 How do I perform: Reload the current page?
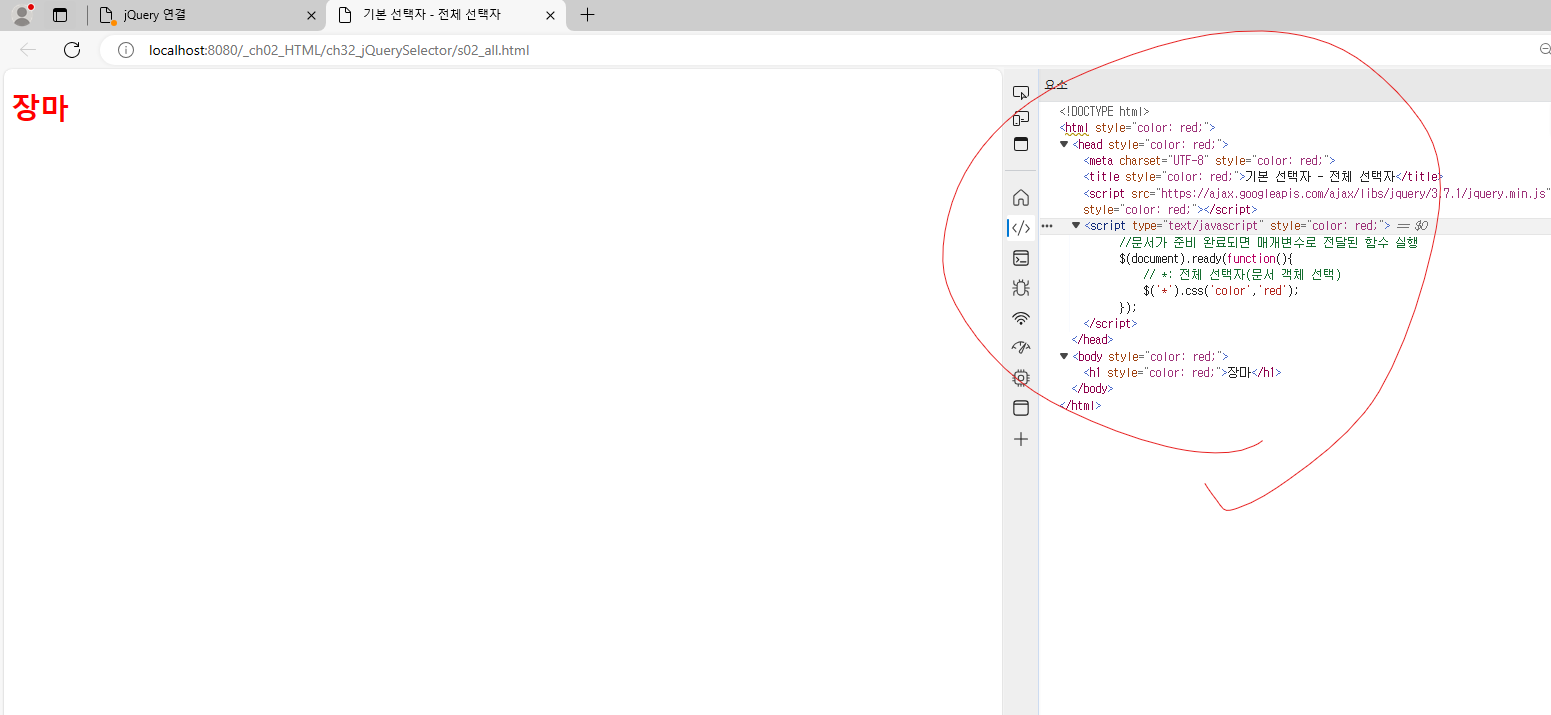point(72,50)
